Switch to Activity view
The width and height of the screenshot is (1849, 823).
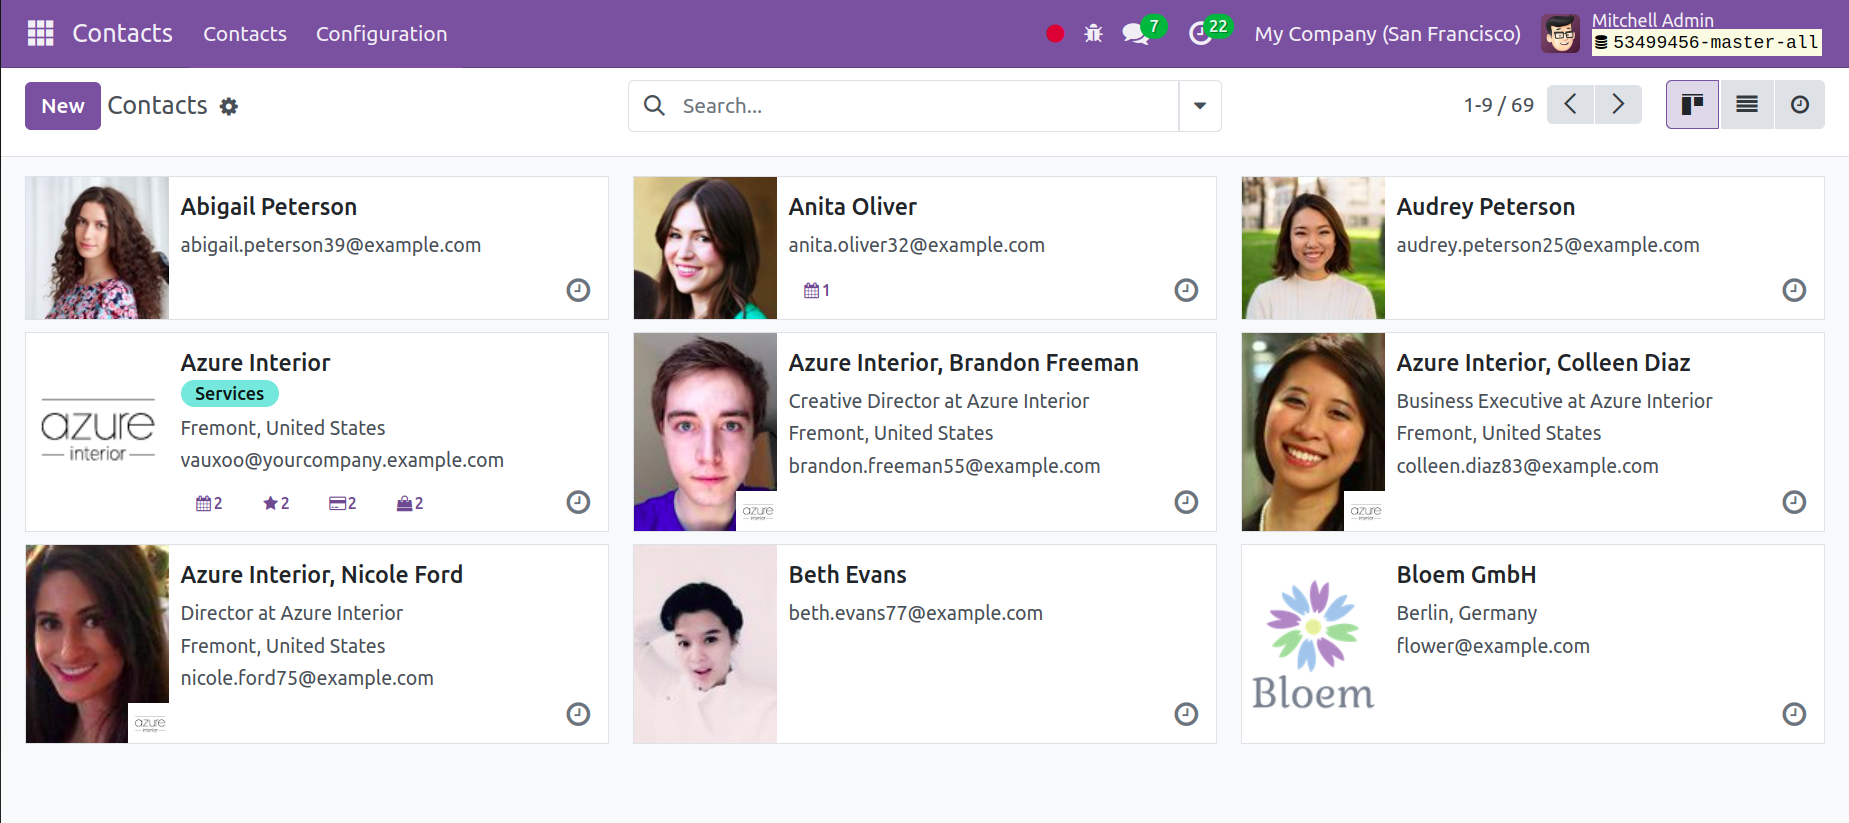[x=1799, y=105]
